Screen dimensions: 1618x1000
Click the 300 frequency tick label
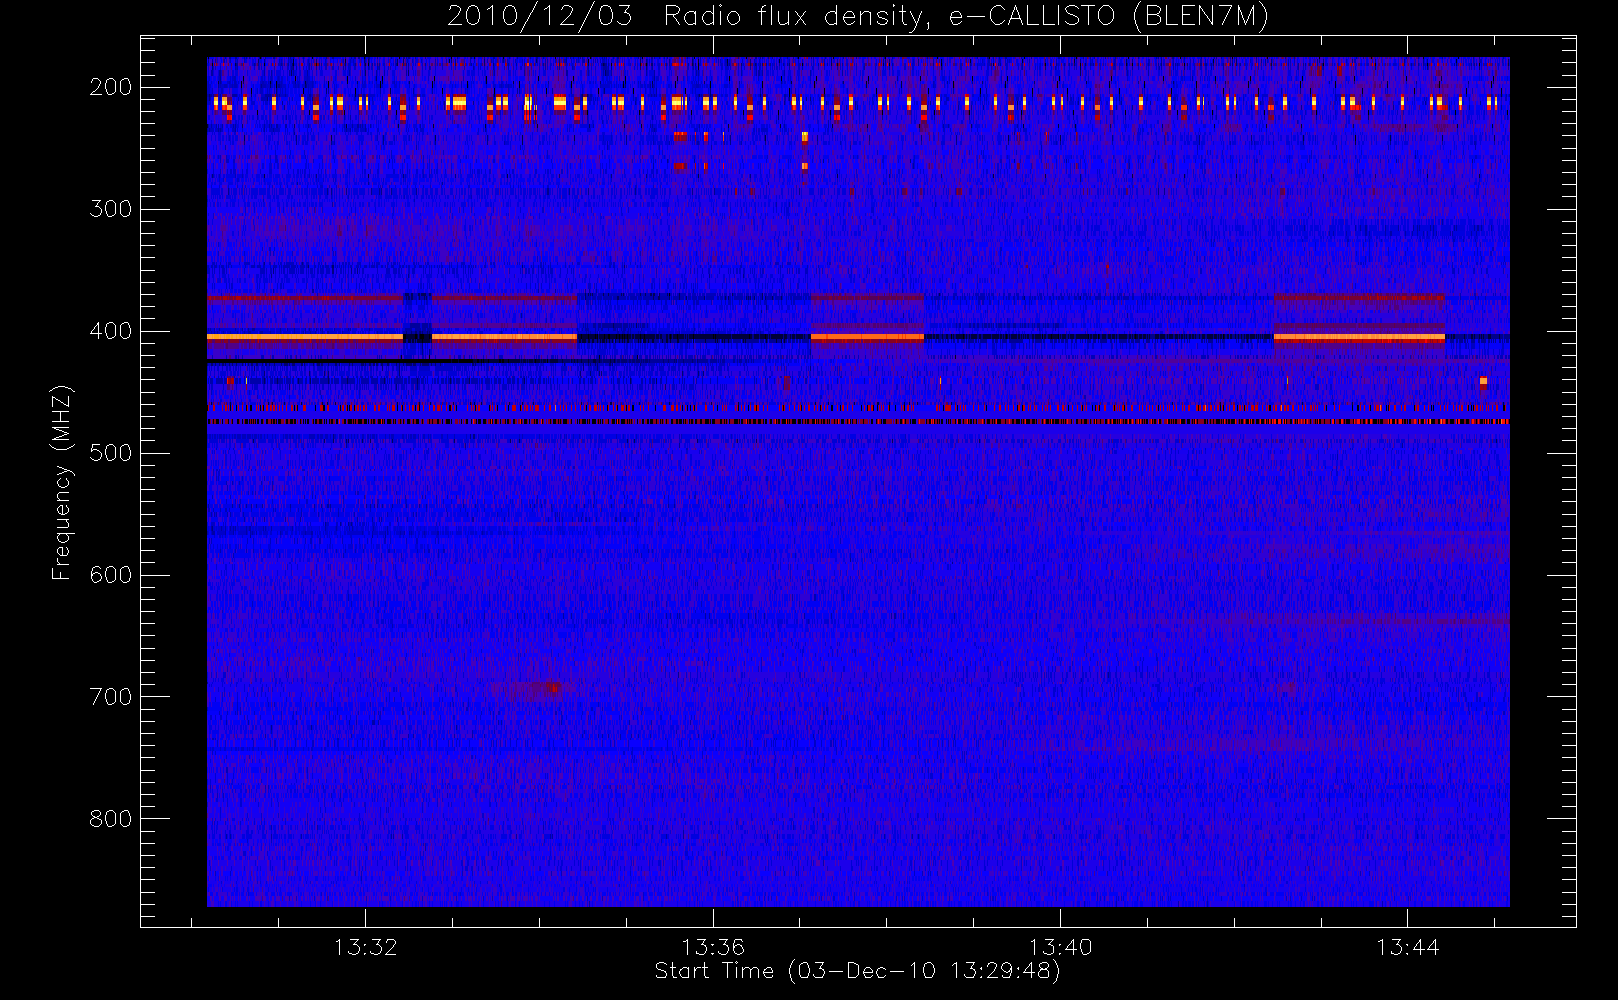click(111, 209)
